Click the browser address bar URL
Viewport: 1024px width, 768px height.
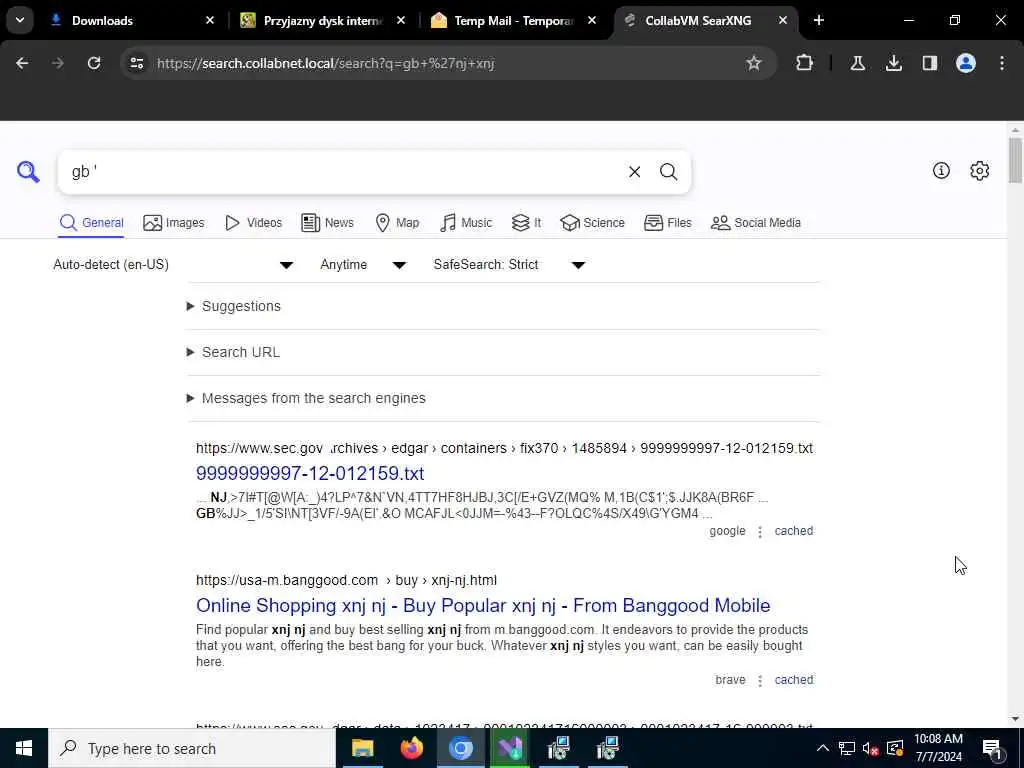pyautogui.click(x=325, y=63)
